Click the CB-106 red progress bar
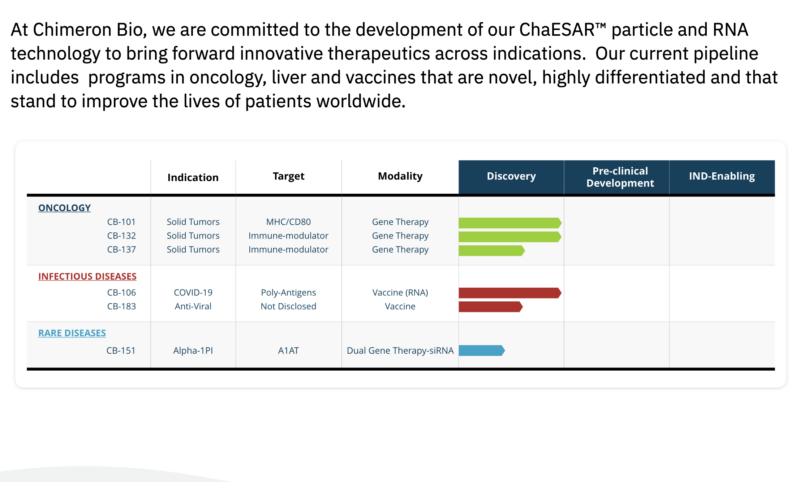The width and height of the screenshot is (800, 482). [510, 293]
